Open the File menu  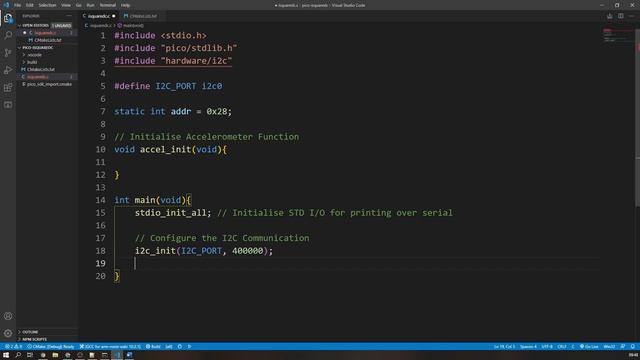17,5
